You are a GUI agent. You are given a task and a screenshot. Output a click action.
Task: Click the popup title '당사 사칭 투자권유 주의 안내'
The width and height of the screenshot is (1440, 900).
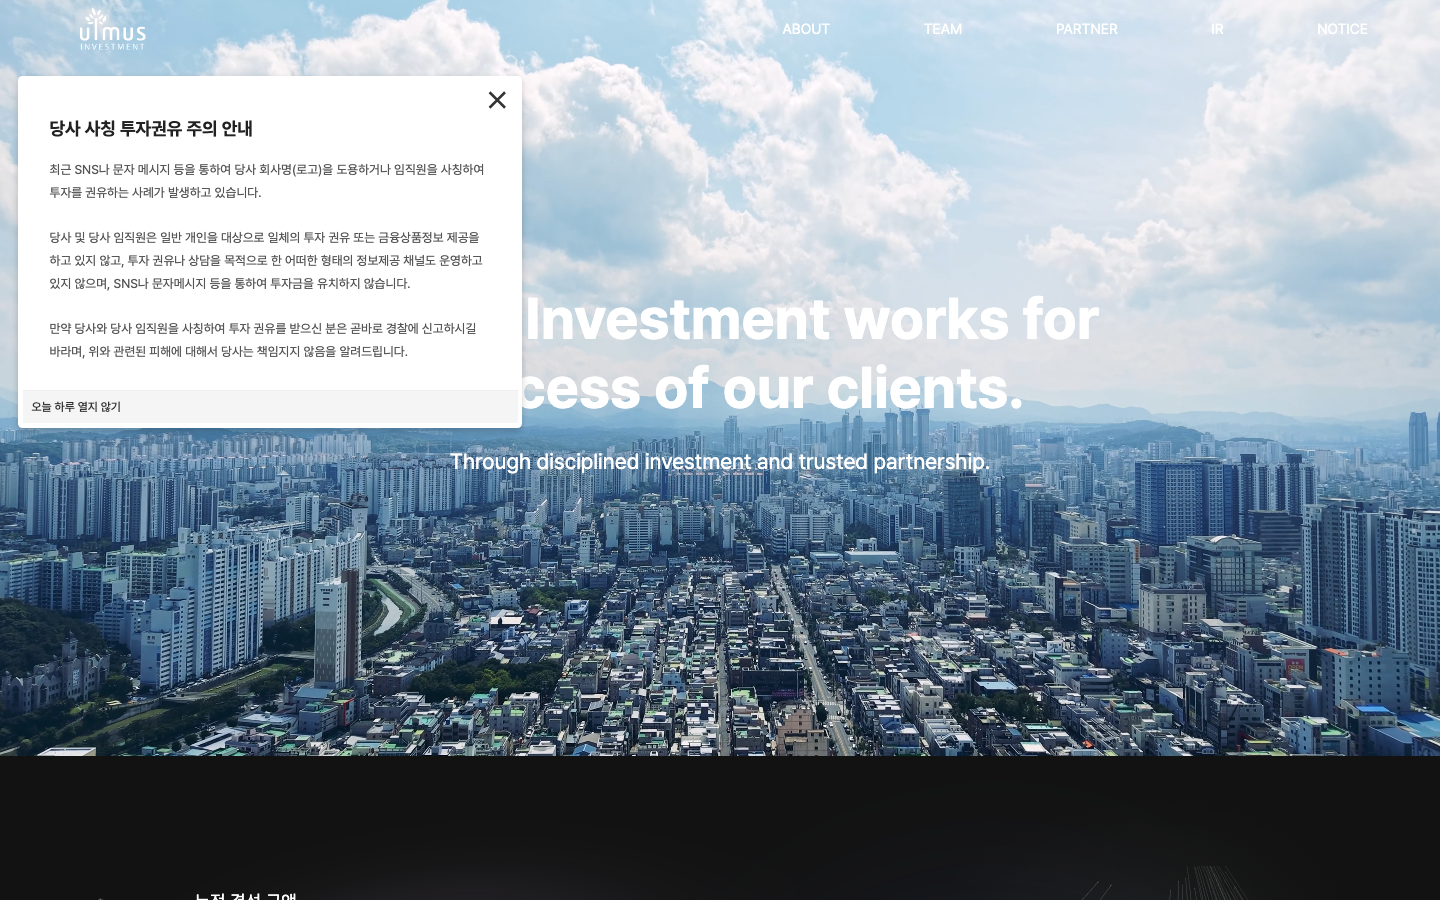pos(151,128)
